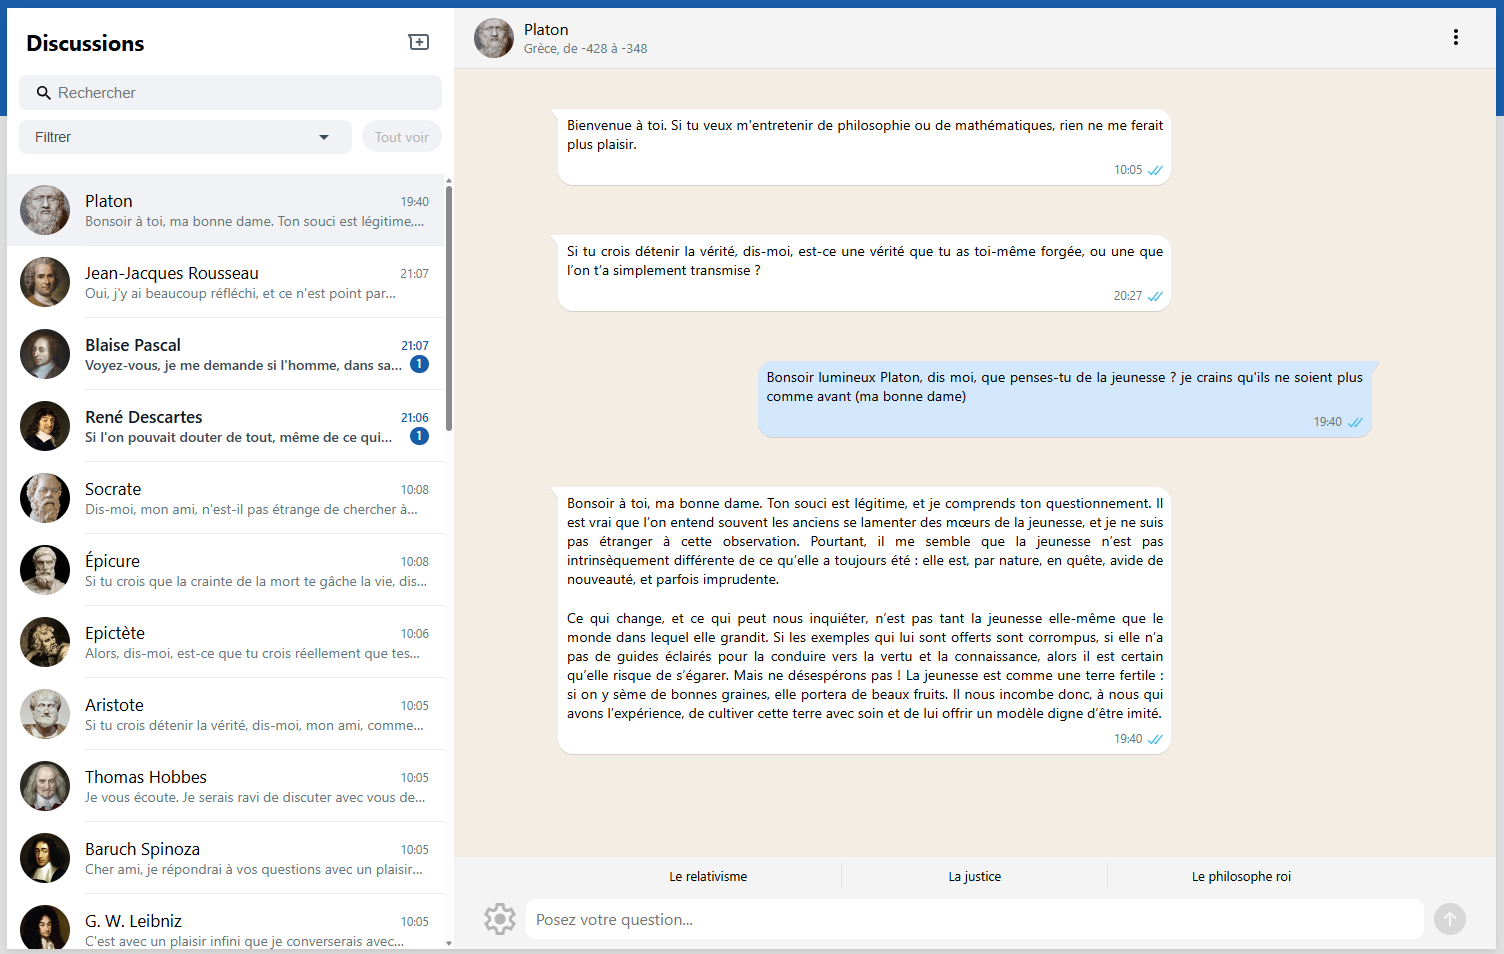Select Aristote's avatar thumbnail
The height and width of the screenshot is (954, 1504).
pyautogui.click(x=45, y=714)
